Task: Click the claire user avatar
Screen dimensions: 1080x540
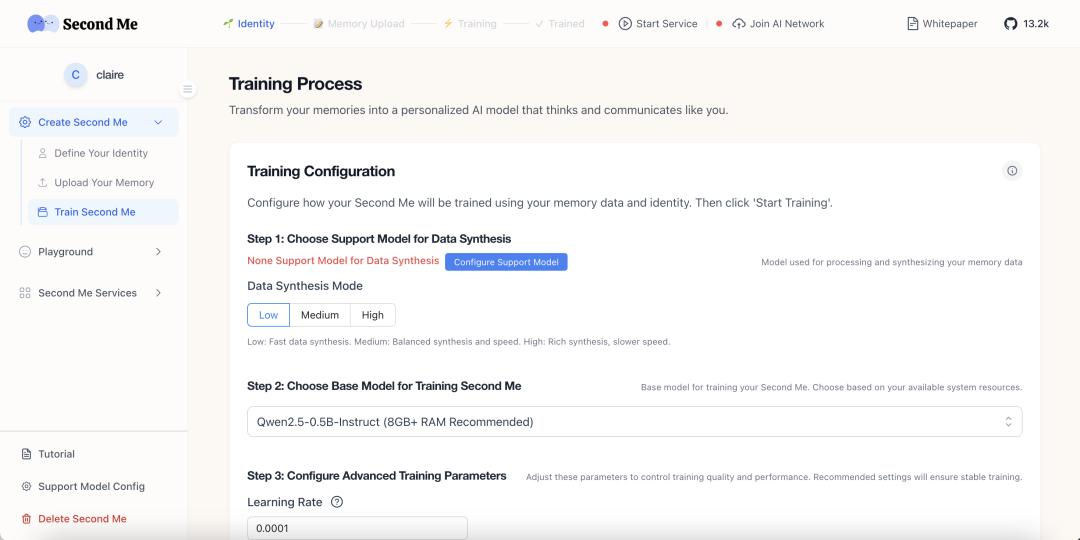Action: (75, 75)
